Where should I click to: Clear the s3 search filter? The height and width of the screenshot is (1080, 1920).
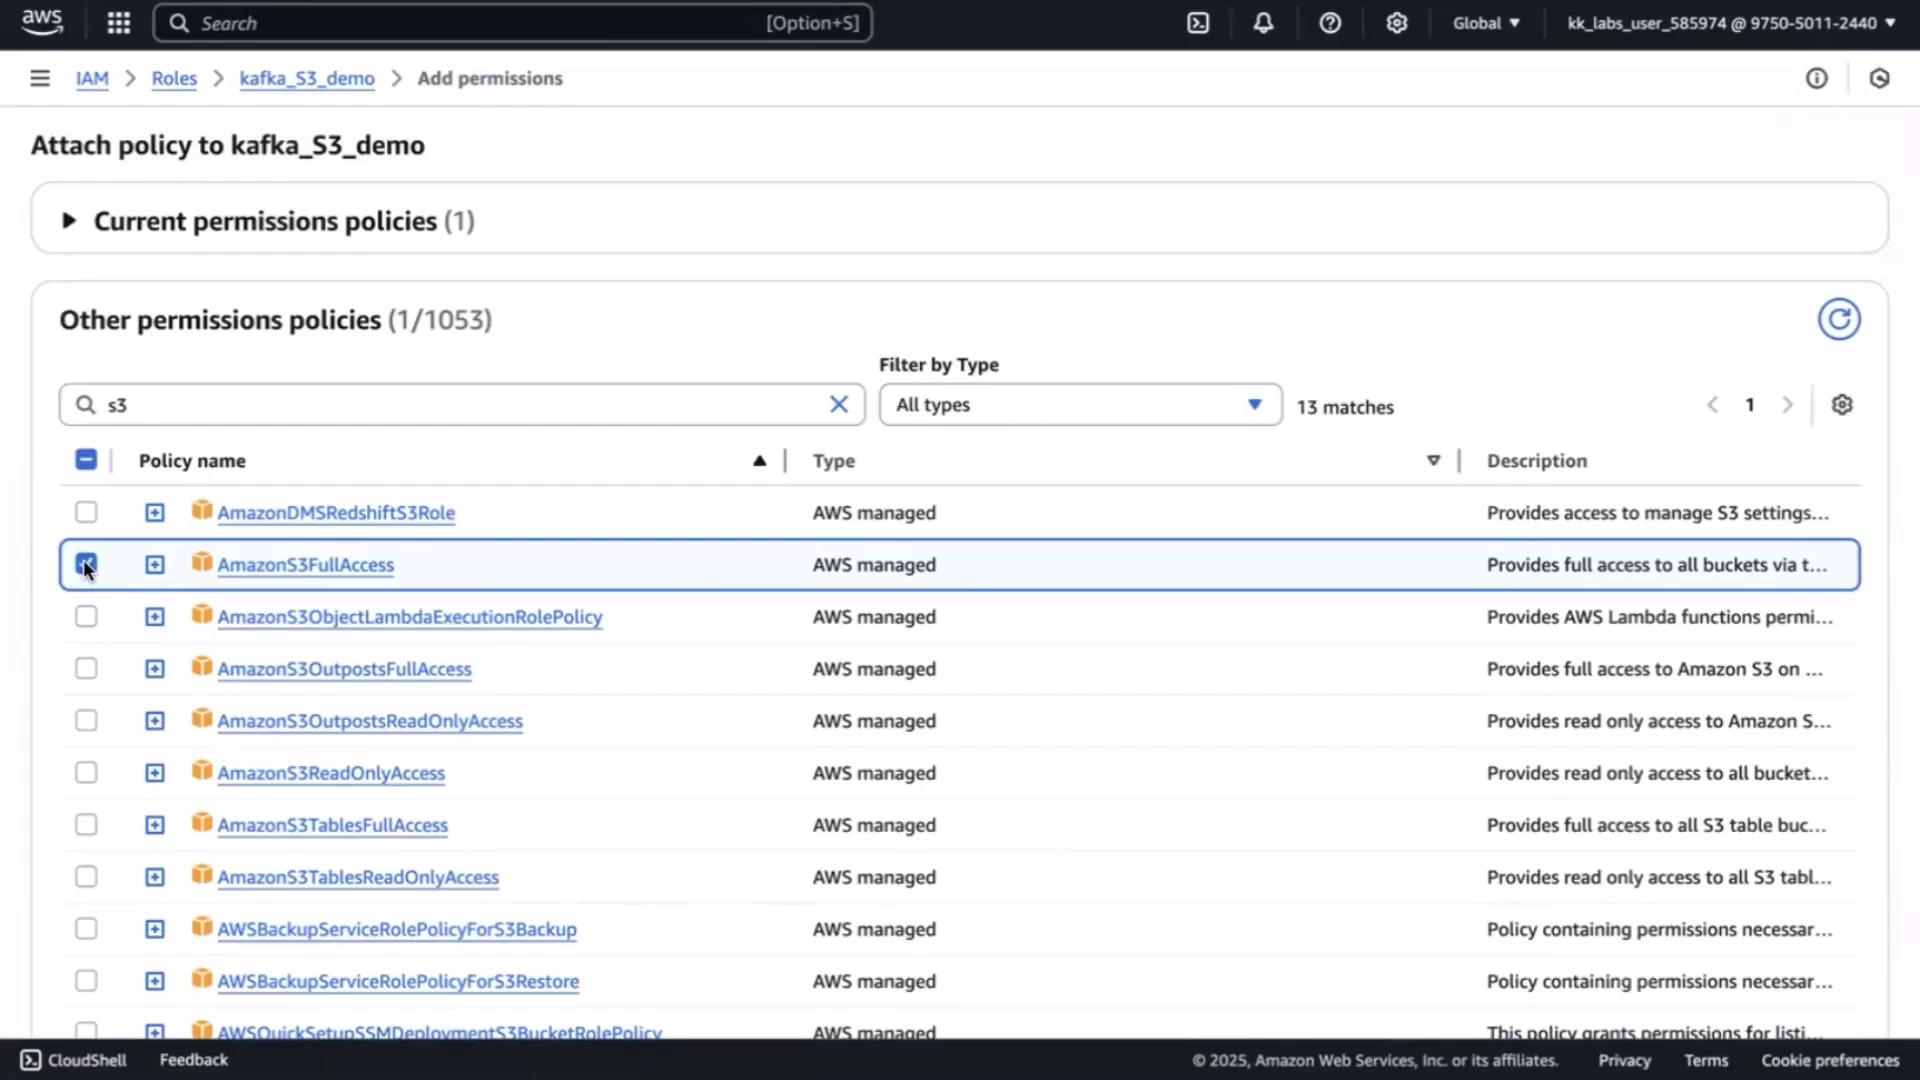click(x=839, y=404)
